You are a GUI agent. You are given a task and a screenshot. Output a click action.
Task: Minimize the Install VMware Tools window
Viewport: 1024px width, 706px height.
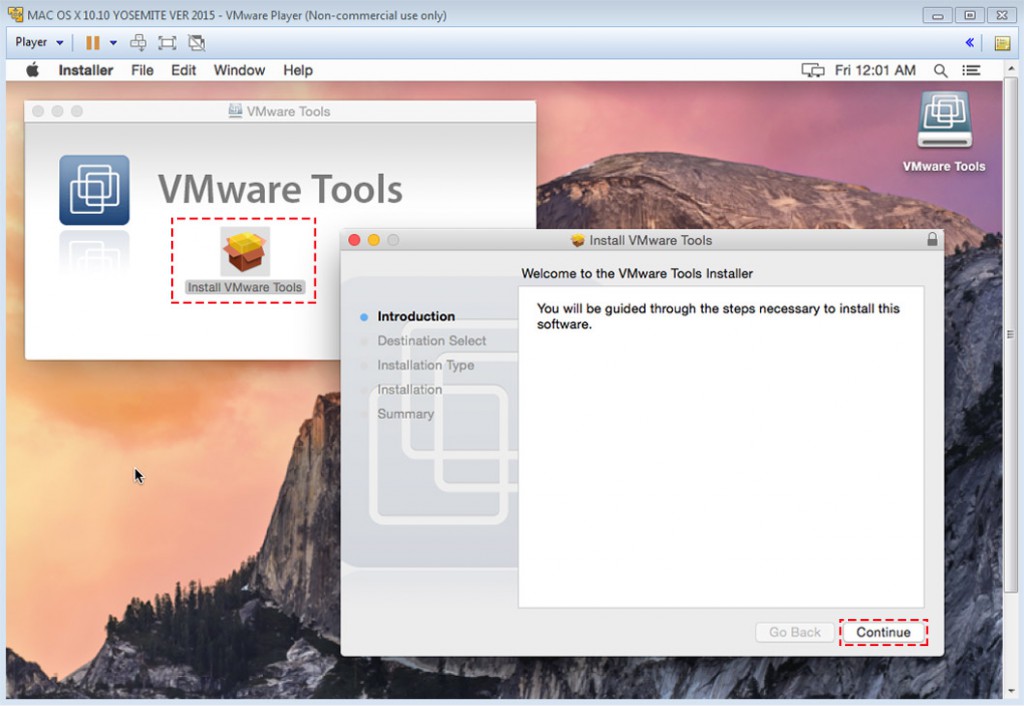[x=374, y=240]
